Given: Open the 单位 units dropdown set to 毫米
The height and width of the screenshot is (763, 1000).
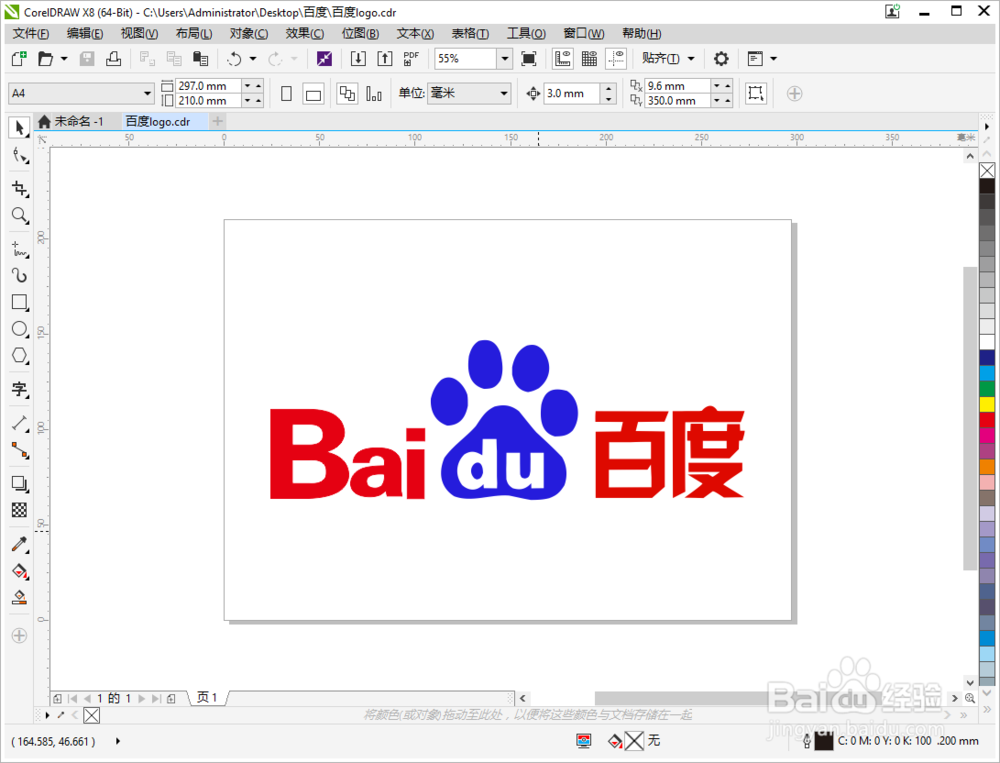Looking at the screenshot, I should tap(502, 93).
